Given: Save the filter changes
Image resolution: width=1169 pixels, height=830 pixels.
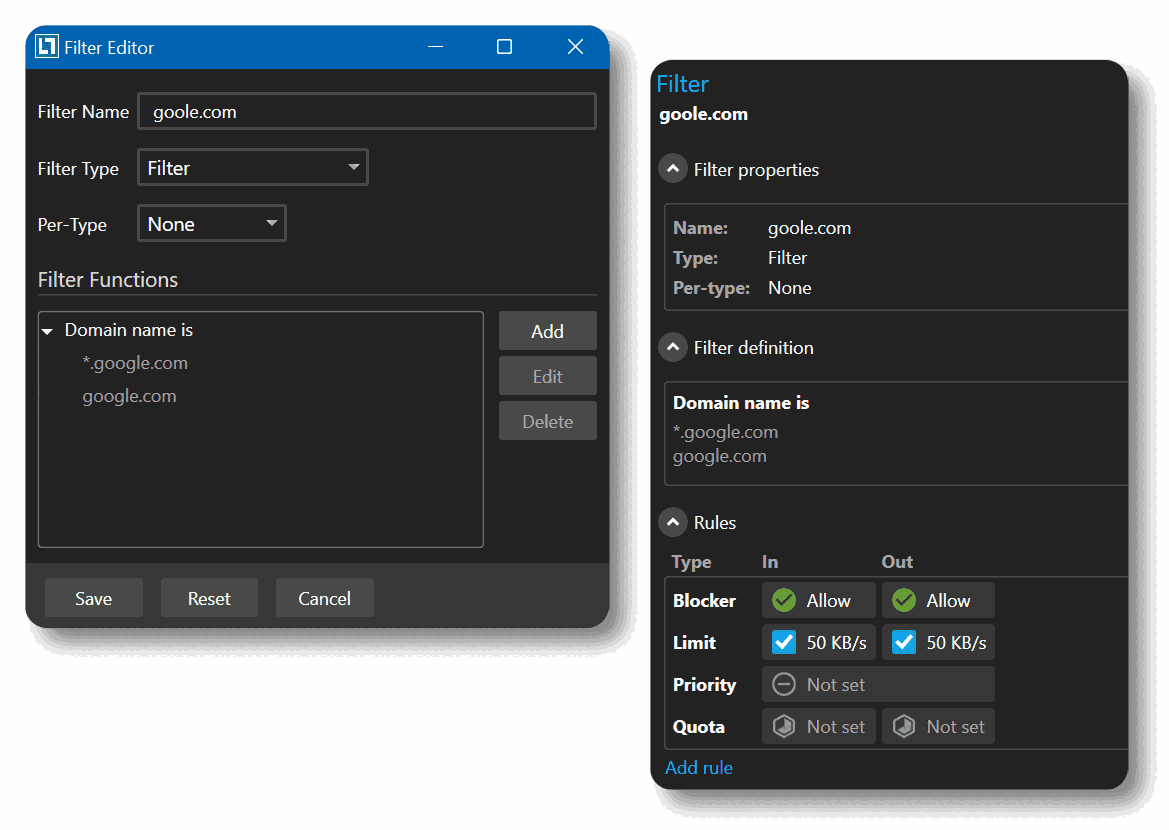Looking at the screenshot, I should (93, 597).
